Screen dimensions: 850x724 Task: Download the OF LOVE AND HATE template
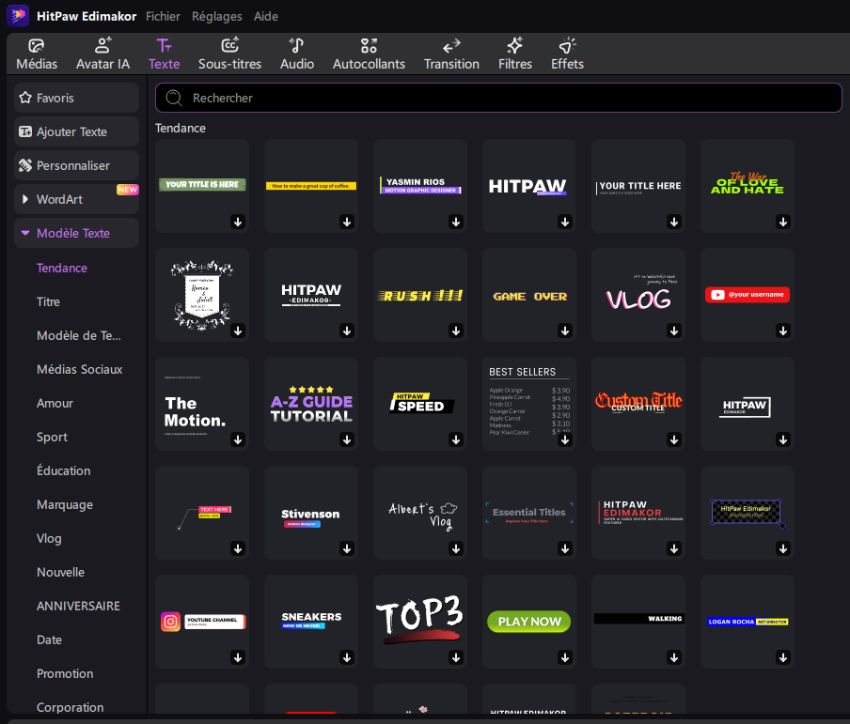pos(783,222)
